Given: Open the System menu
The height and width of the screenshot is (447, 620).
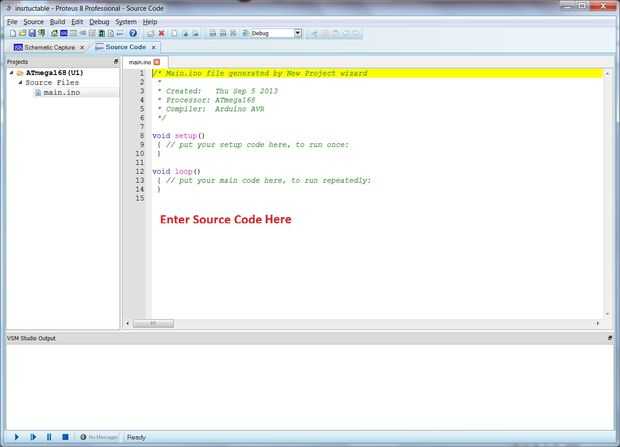Looking at the screenshot, I should pyautogui.click(x=126, y=22).
